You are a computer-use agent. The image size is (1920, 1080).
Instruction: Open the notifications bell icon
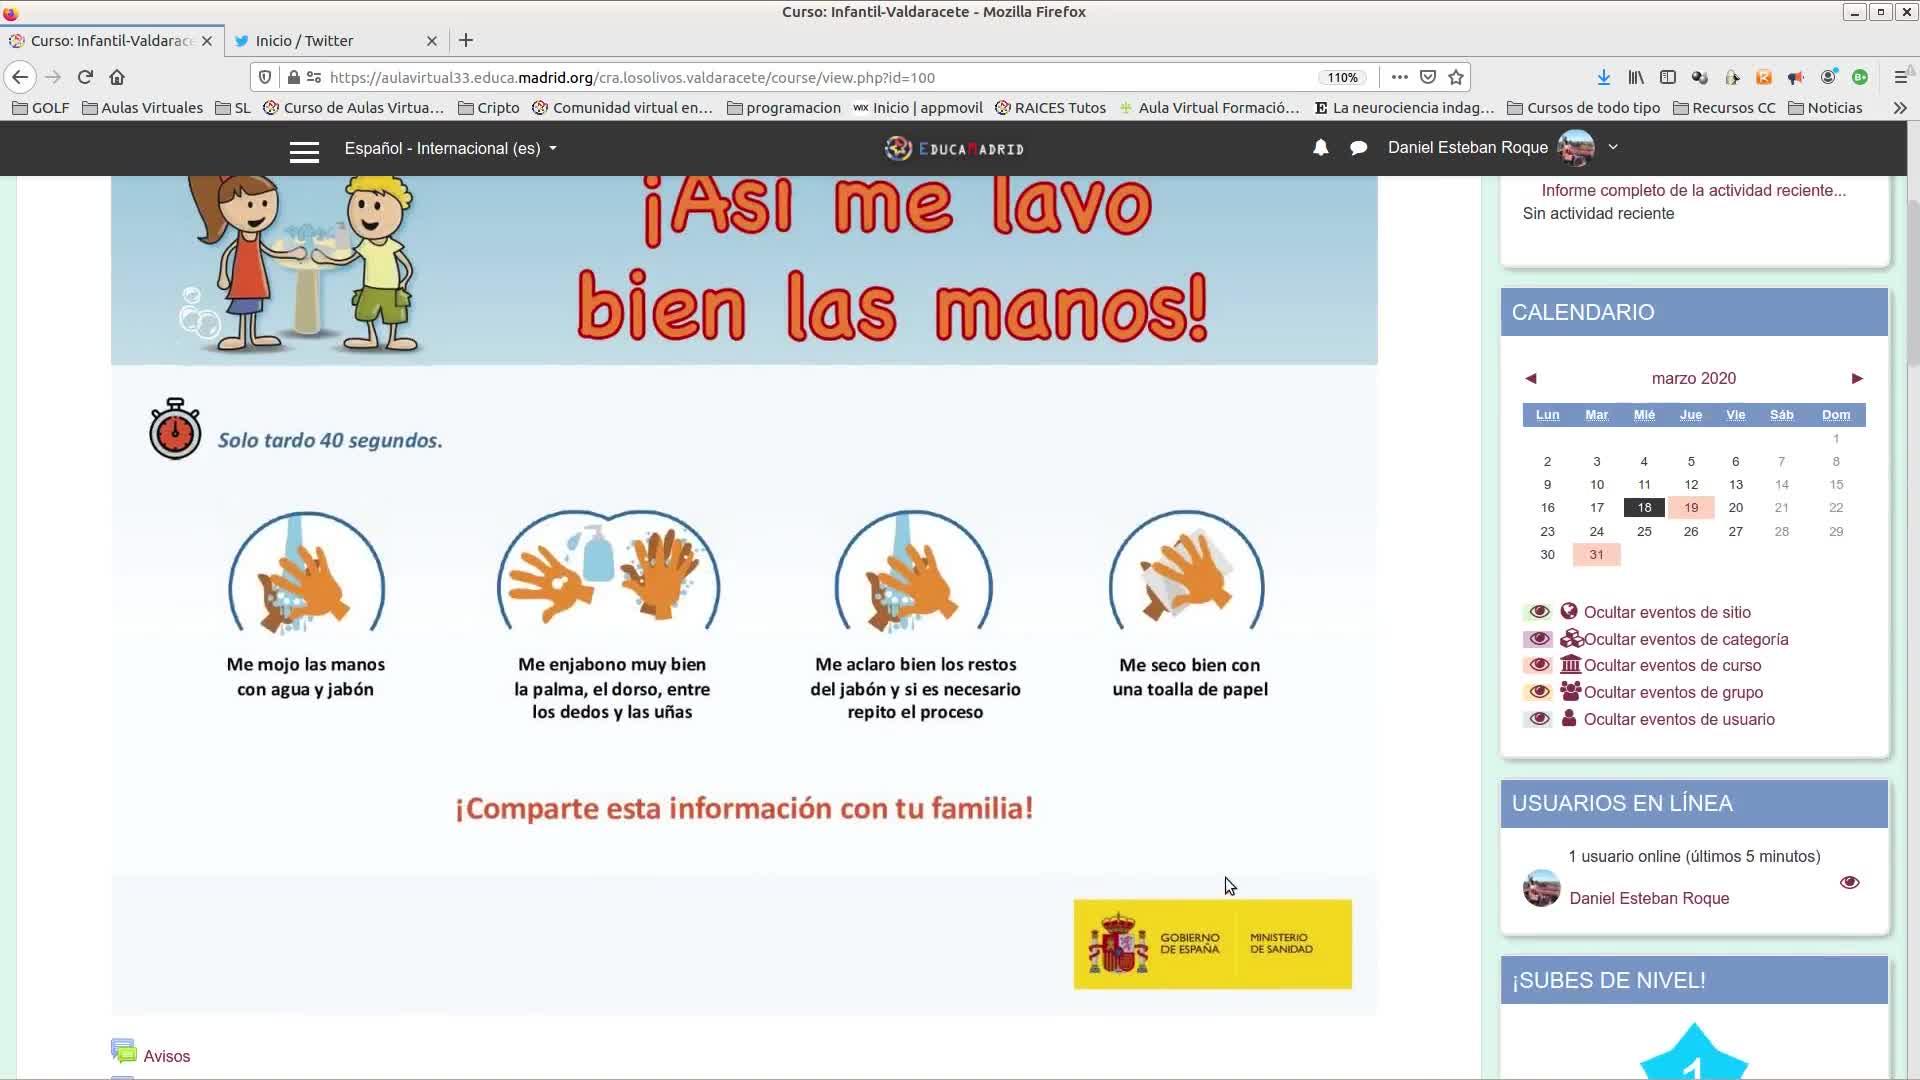[1320, 148]
